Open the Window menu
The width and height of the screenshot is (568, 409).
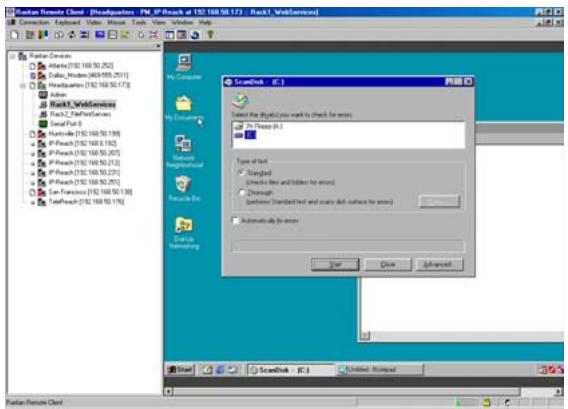click(x=182, y=22)
